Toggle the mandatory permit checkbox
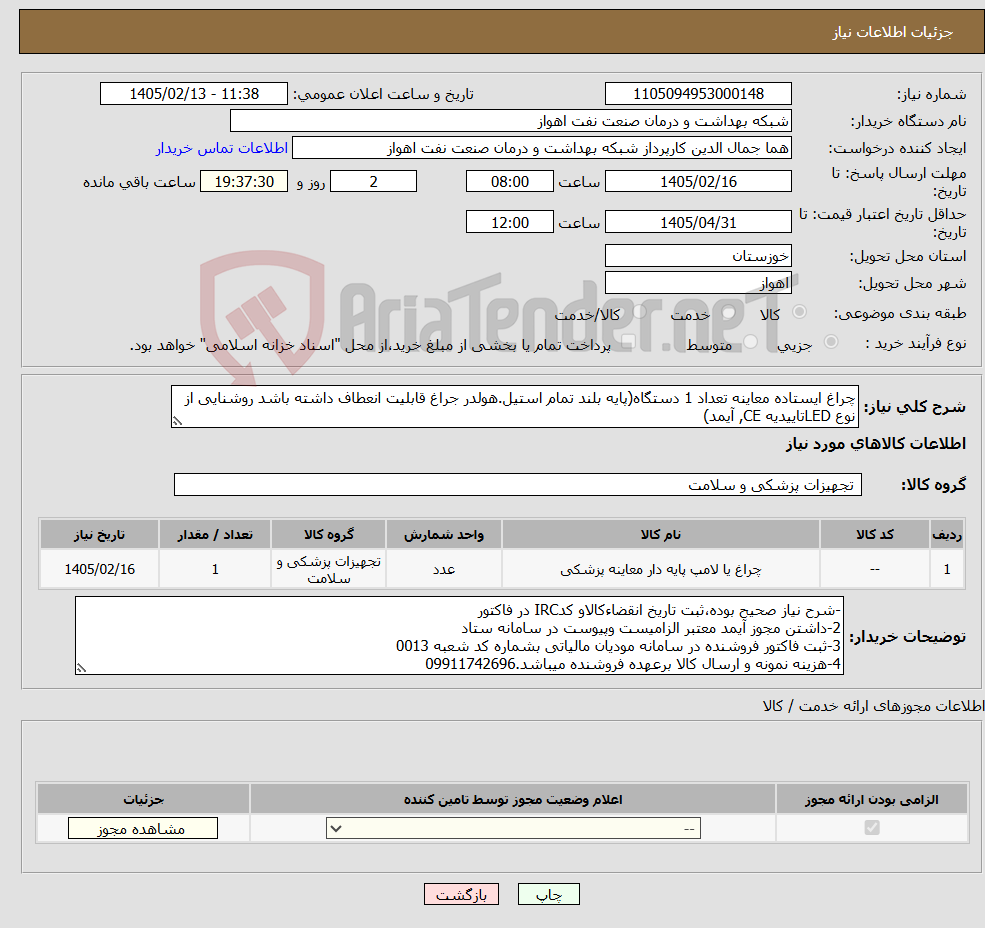The image size is (985, 928). click(x=872, y=827)
